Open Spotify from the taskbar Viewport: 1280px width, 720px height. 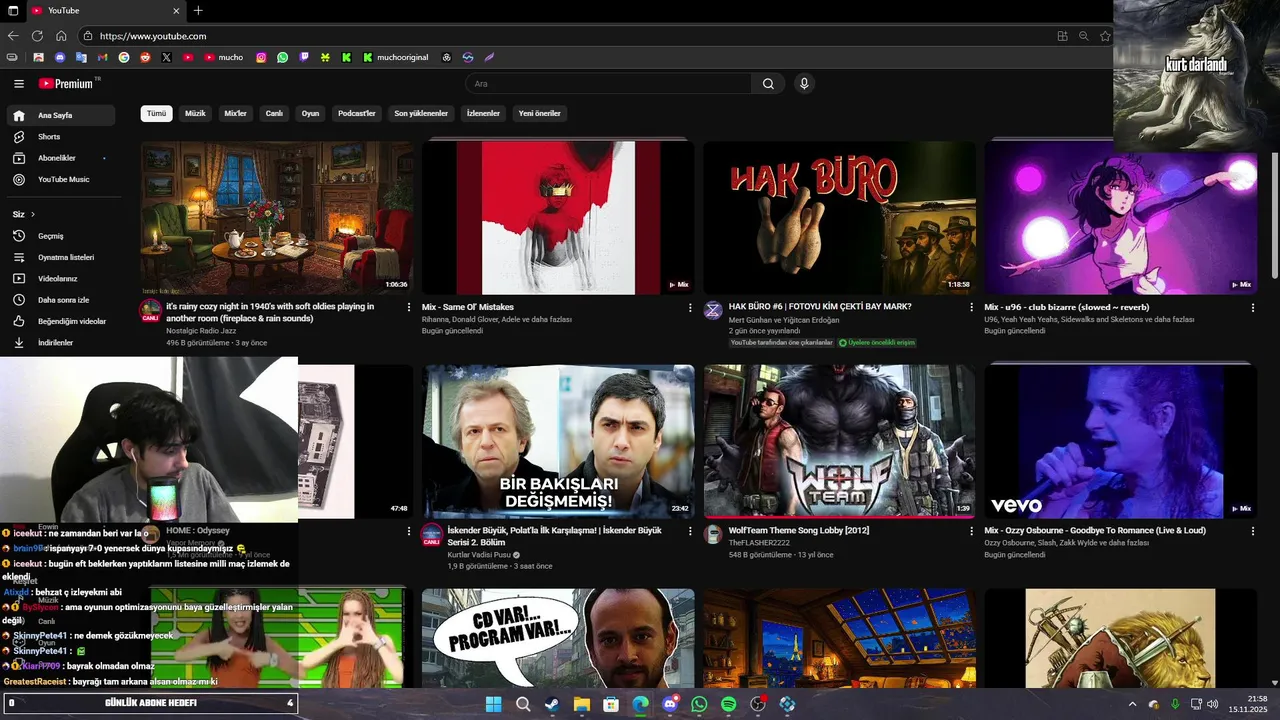pyautogui.click(x=729, y=704)
